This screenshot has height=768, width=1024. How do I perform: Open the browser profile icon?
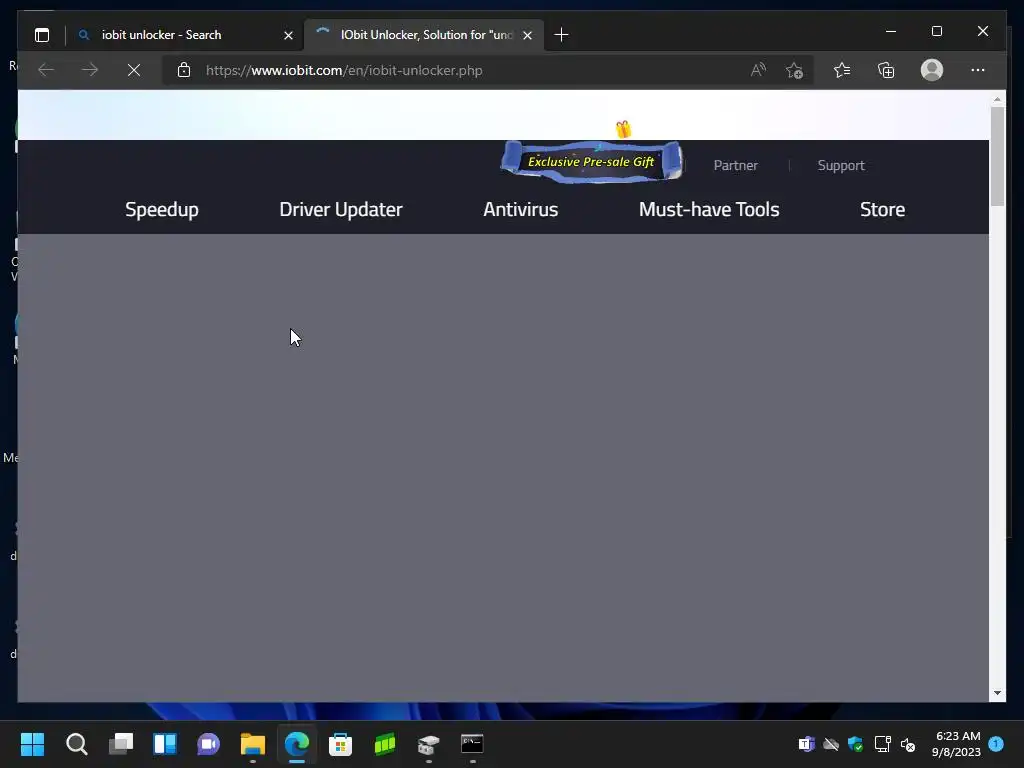932,70
